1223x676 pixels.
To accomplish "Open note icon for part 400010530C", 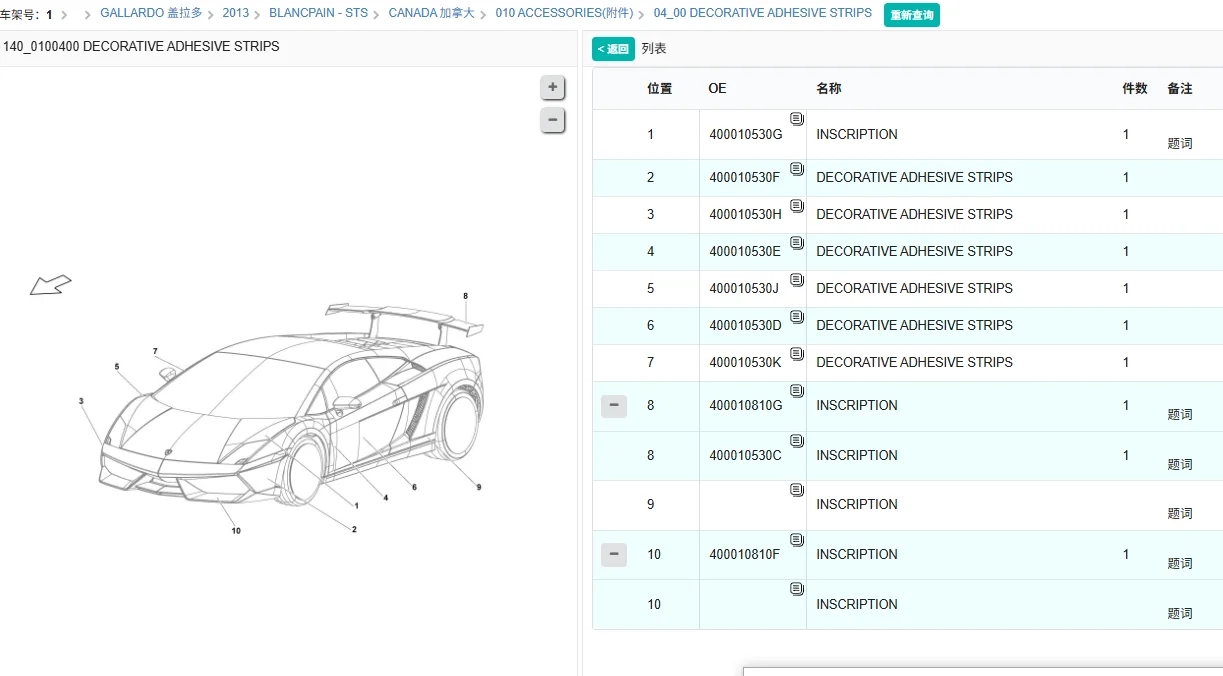I will pos(797,441).
